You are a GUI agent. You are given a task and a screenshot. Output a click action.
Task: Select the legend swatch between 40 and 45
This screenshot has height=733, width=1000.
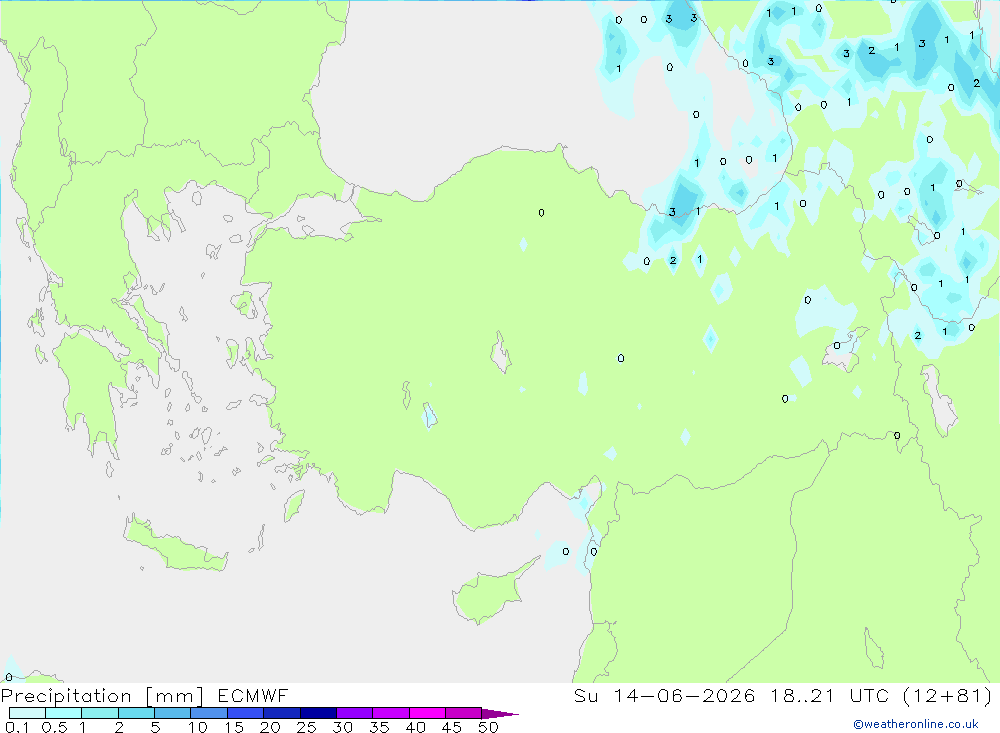[x=427, y=713]
